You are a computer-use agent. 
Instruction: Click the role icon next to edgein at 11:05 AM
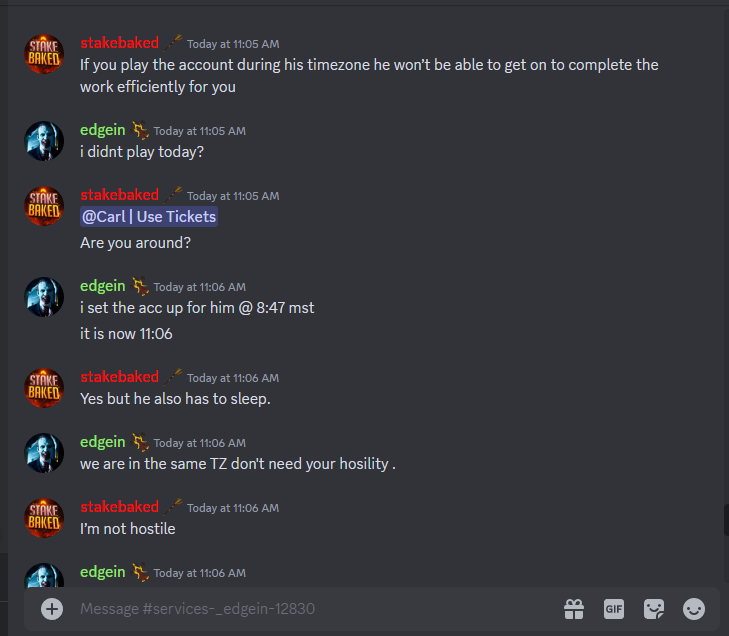coord(140,130)
